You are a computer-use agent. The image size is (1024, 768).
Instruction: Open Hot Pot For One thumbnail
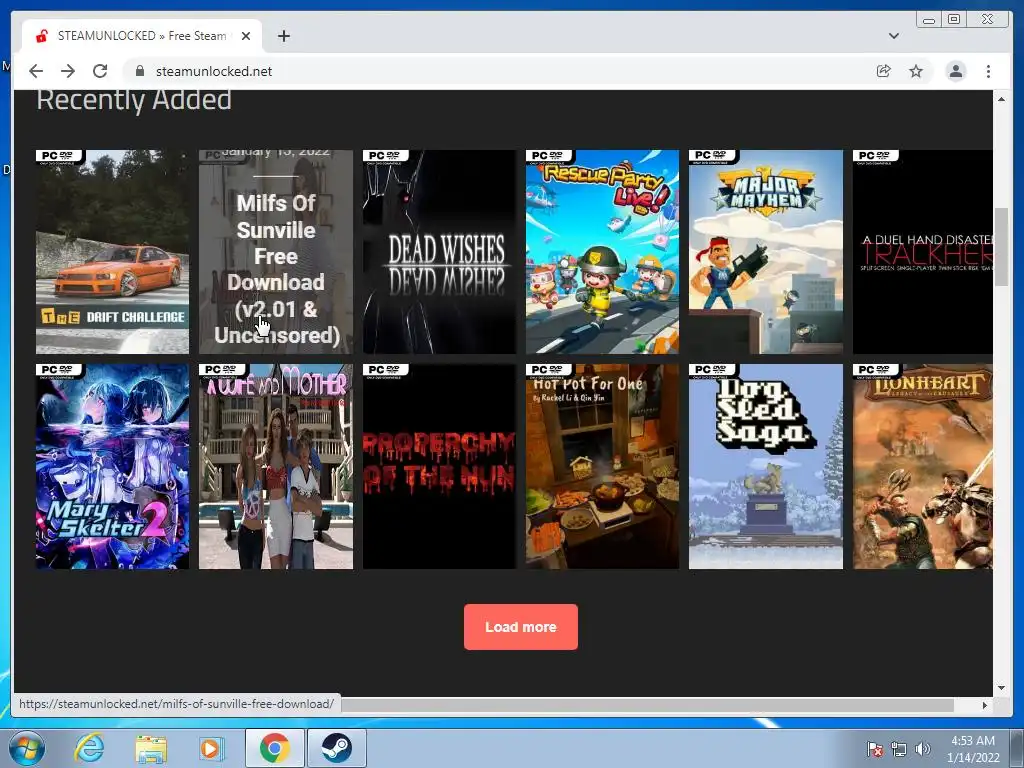602,466
